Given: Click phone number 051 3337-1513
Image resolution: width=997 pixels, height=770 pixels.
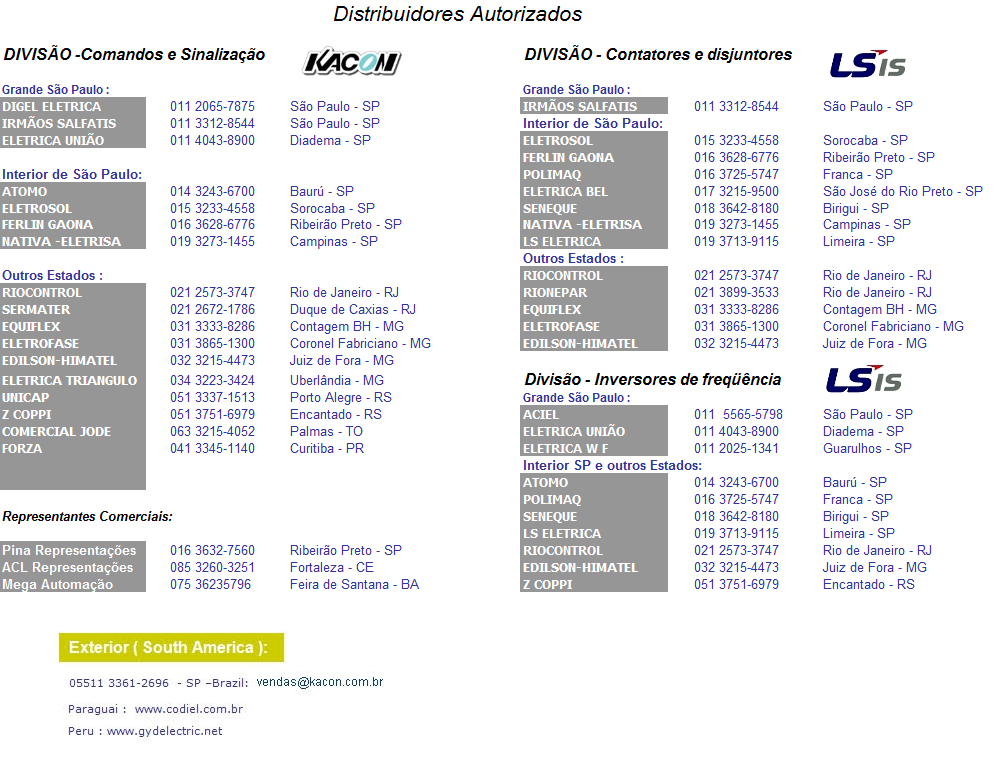Looking at the screenshot, I should coord(212,397).
